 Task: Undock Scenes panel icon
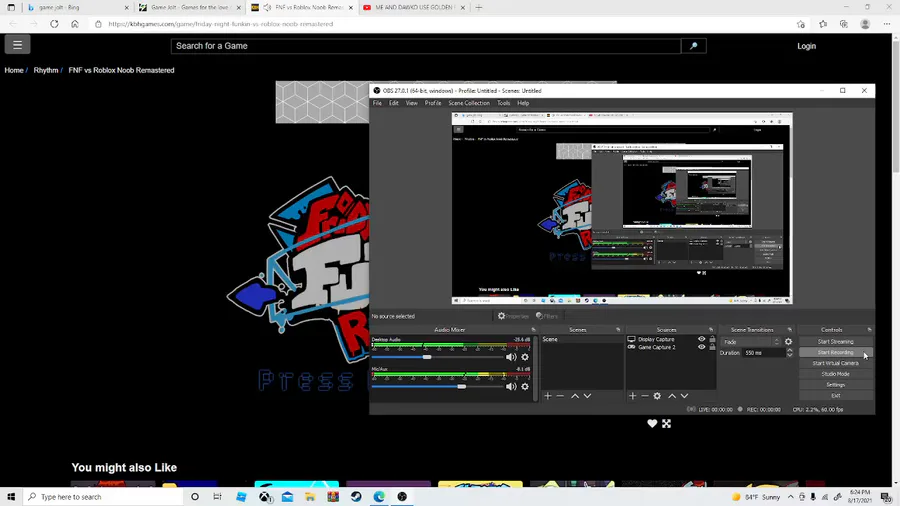[618, 330]
